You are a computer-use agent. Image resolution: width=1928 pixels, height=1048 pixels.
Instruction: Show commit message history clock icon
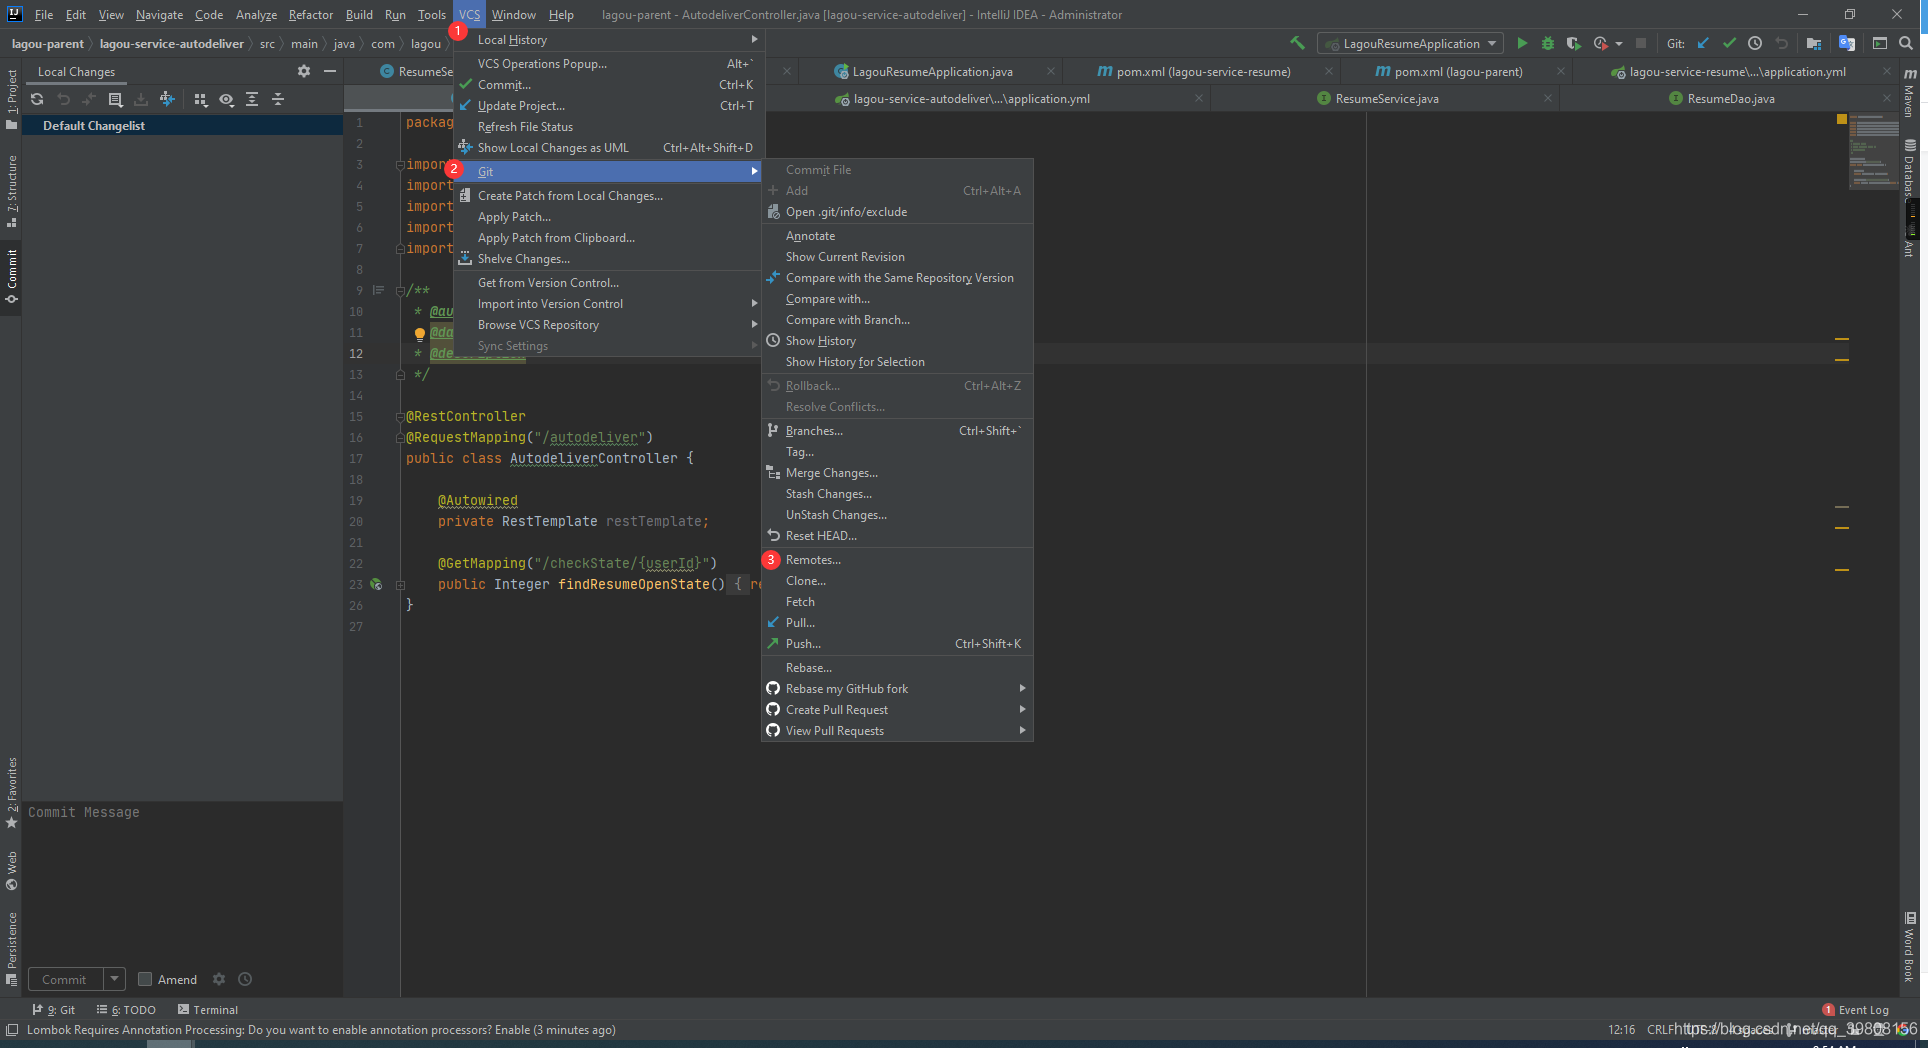(245, 979)
